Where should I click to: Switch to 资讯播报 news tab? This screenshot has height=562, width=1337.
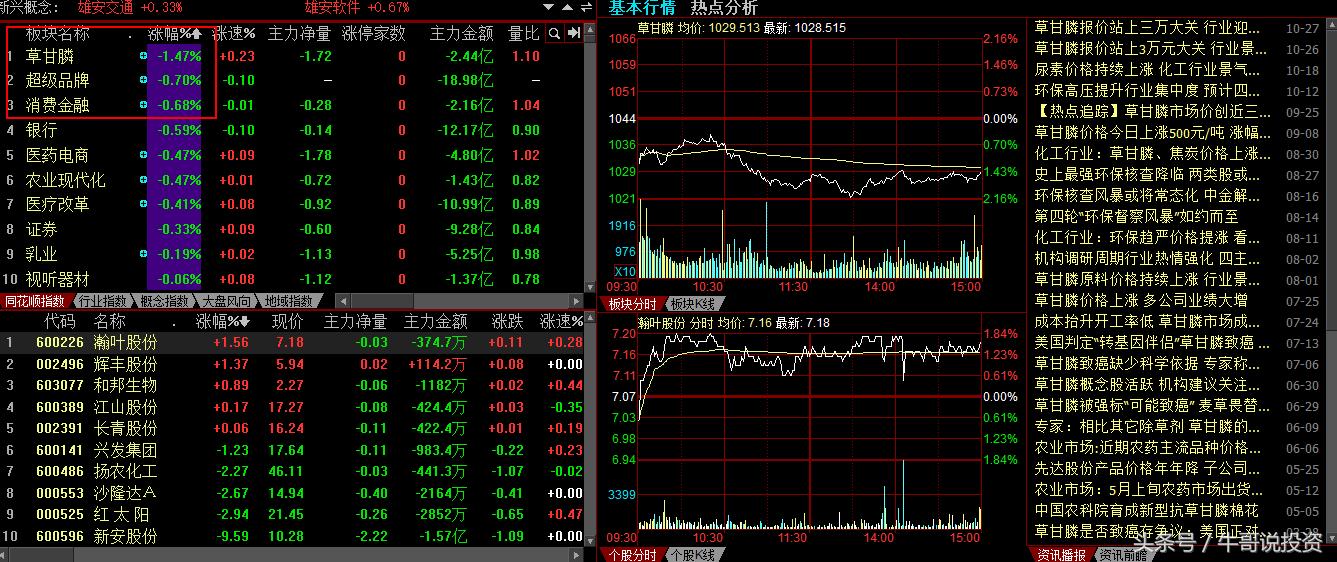tap(1062, 555)
